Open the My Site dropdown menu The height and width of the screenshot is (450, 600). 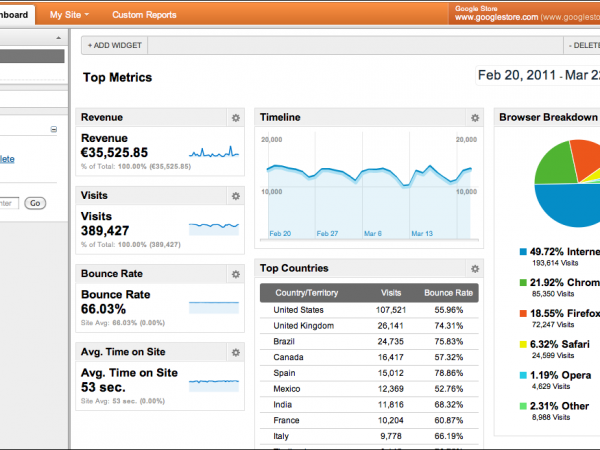pos(69,15)
